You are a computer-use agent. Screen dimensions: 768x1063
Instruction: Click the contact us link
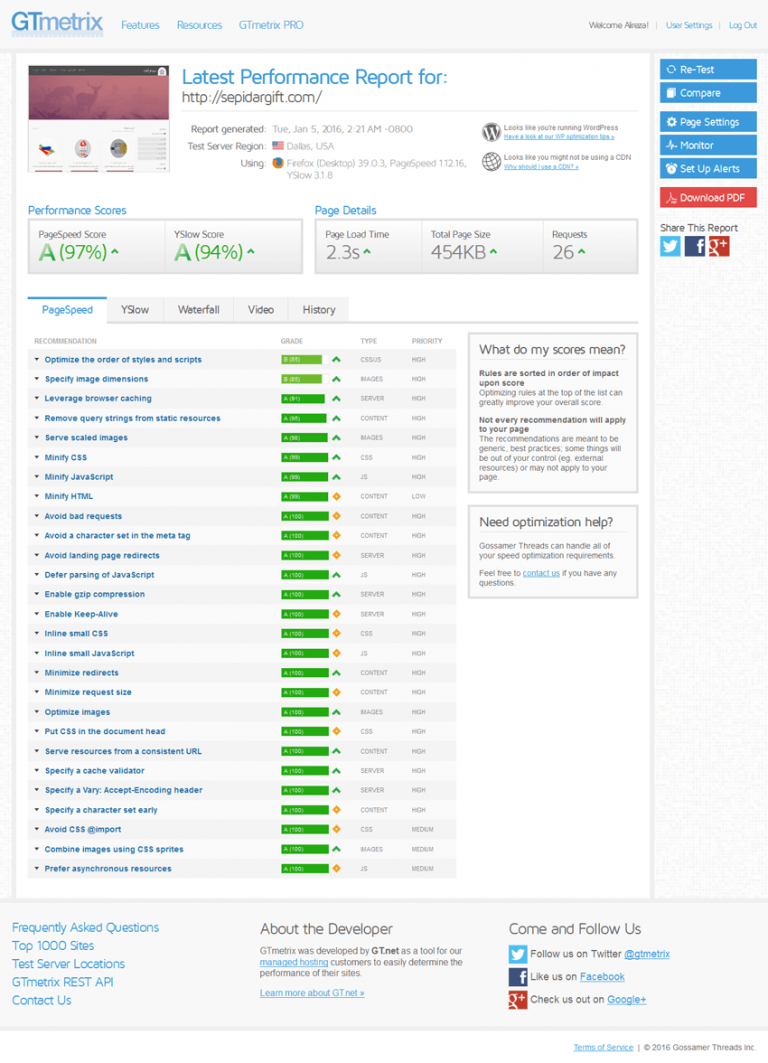click(x=541, y=574)
